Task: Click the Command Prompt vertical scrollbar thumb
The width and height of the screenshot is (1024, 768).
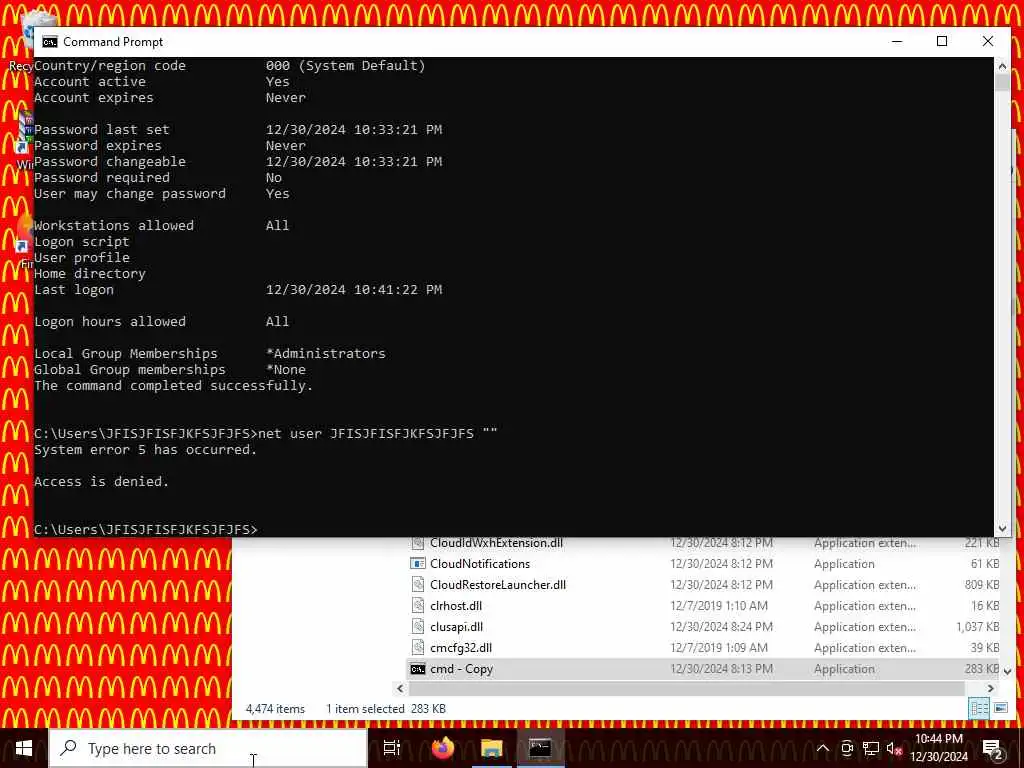Action: pos(1002,83)
